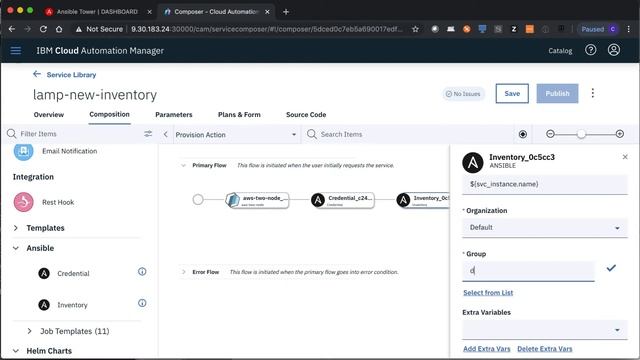Click the Publish button
640x360 pixels.
click(x=557, y=93)
